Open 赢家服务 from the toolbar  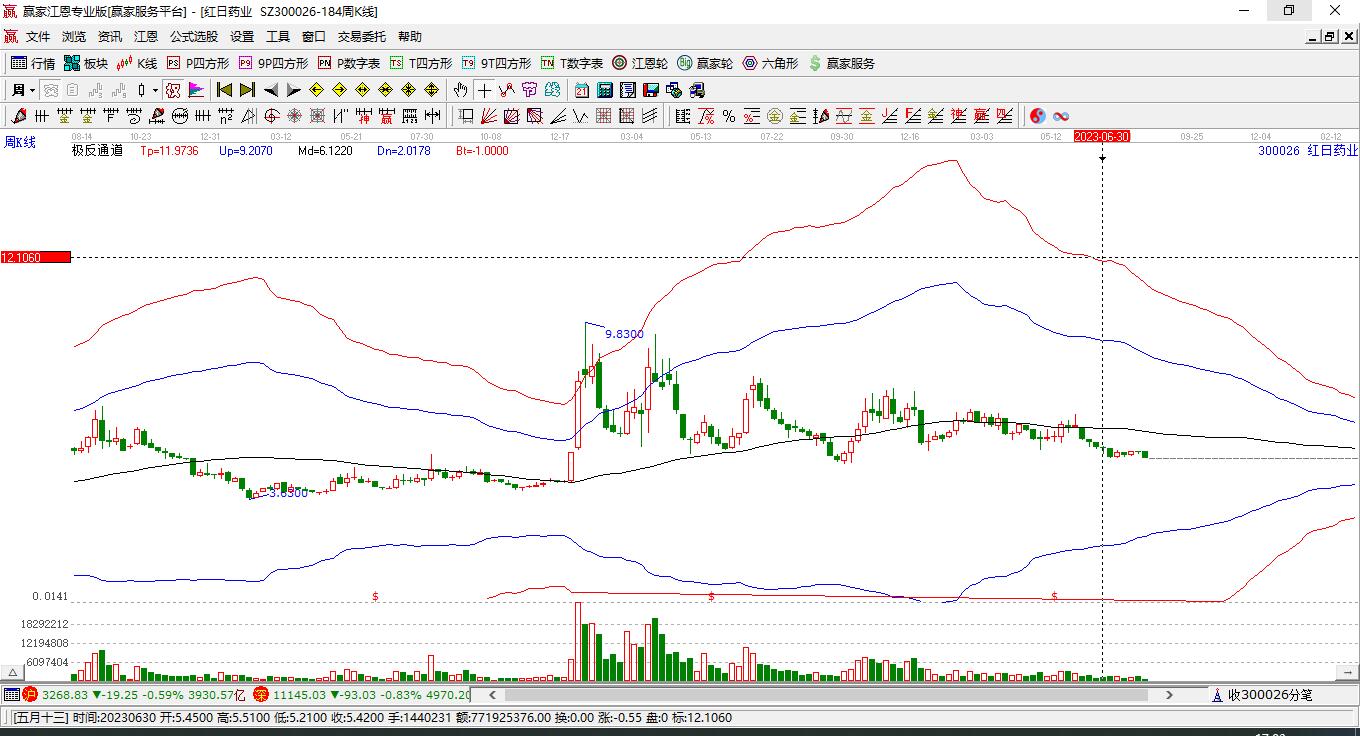[x=841, y=63]
